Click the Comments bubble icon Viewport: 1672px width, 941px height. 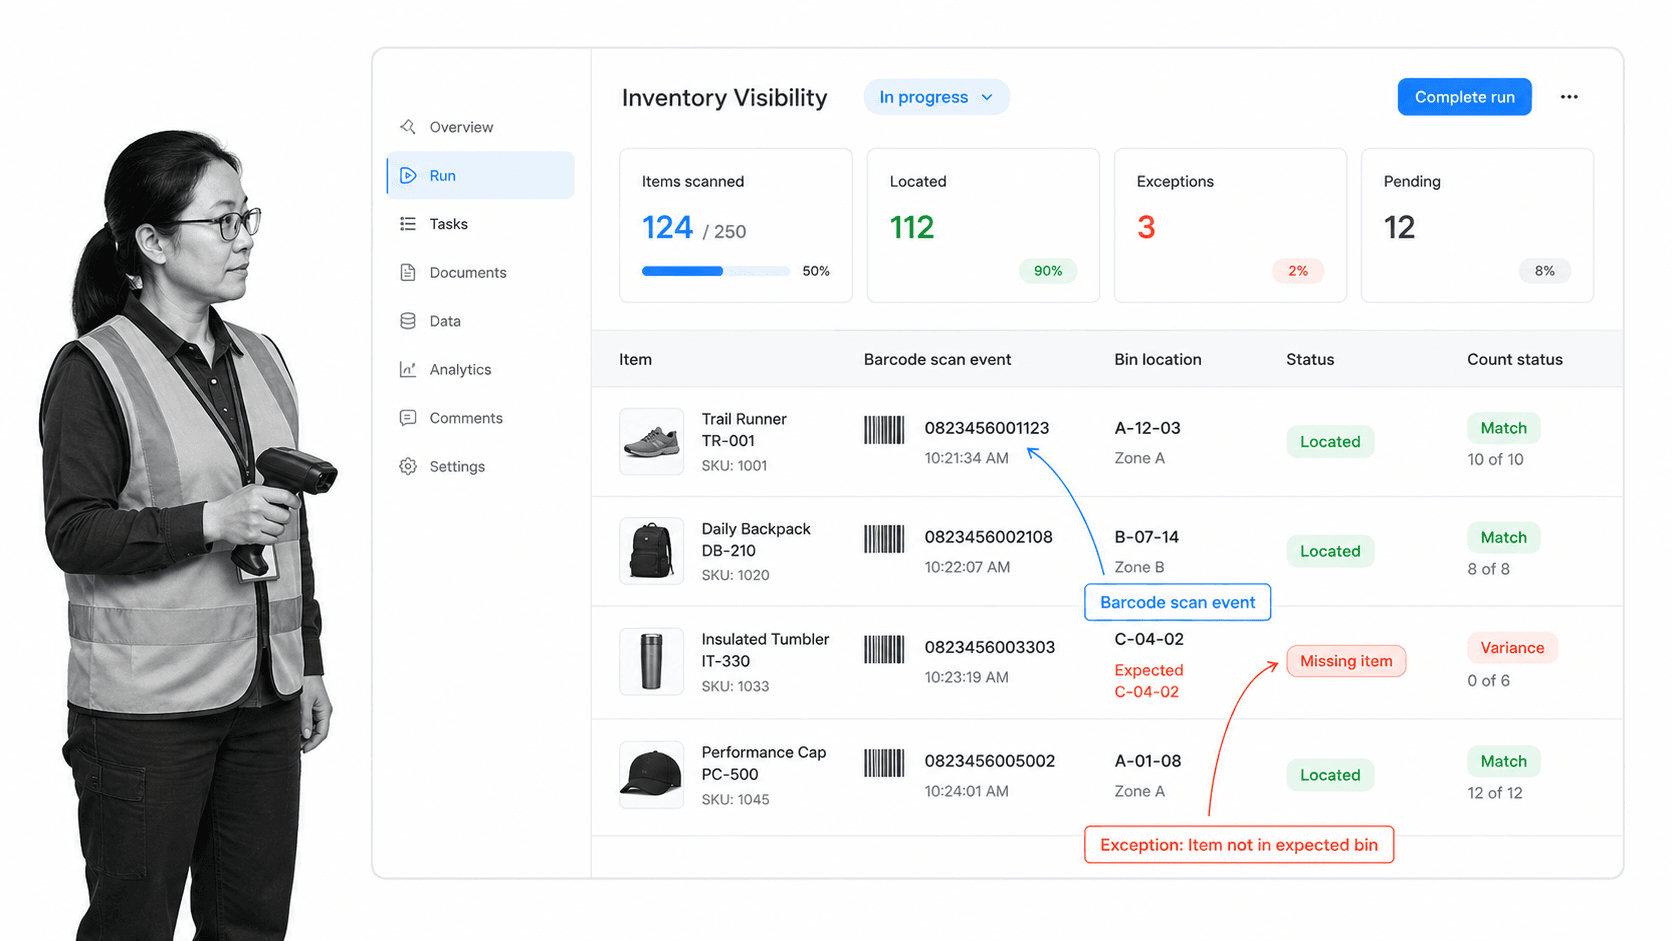point(408,418)
